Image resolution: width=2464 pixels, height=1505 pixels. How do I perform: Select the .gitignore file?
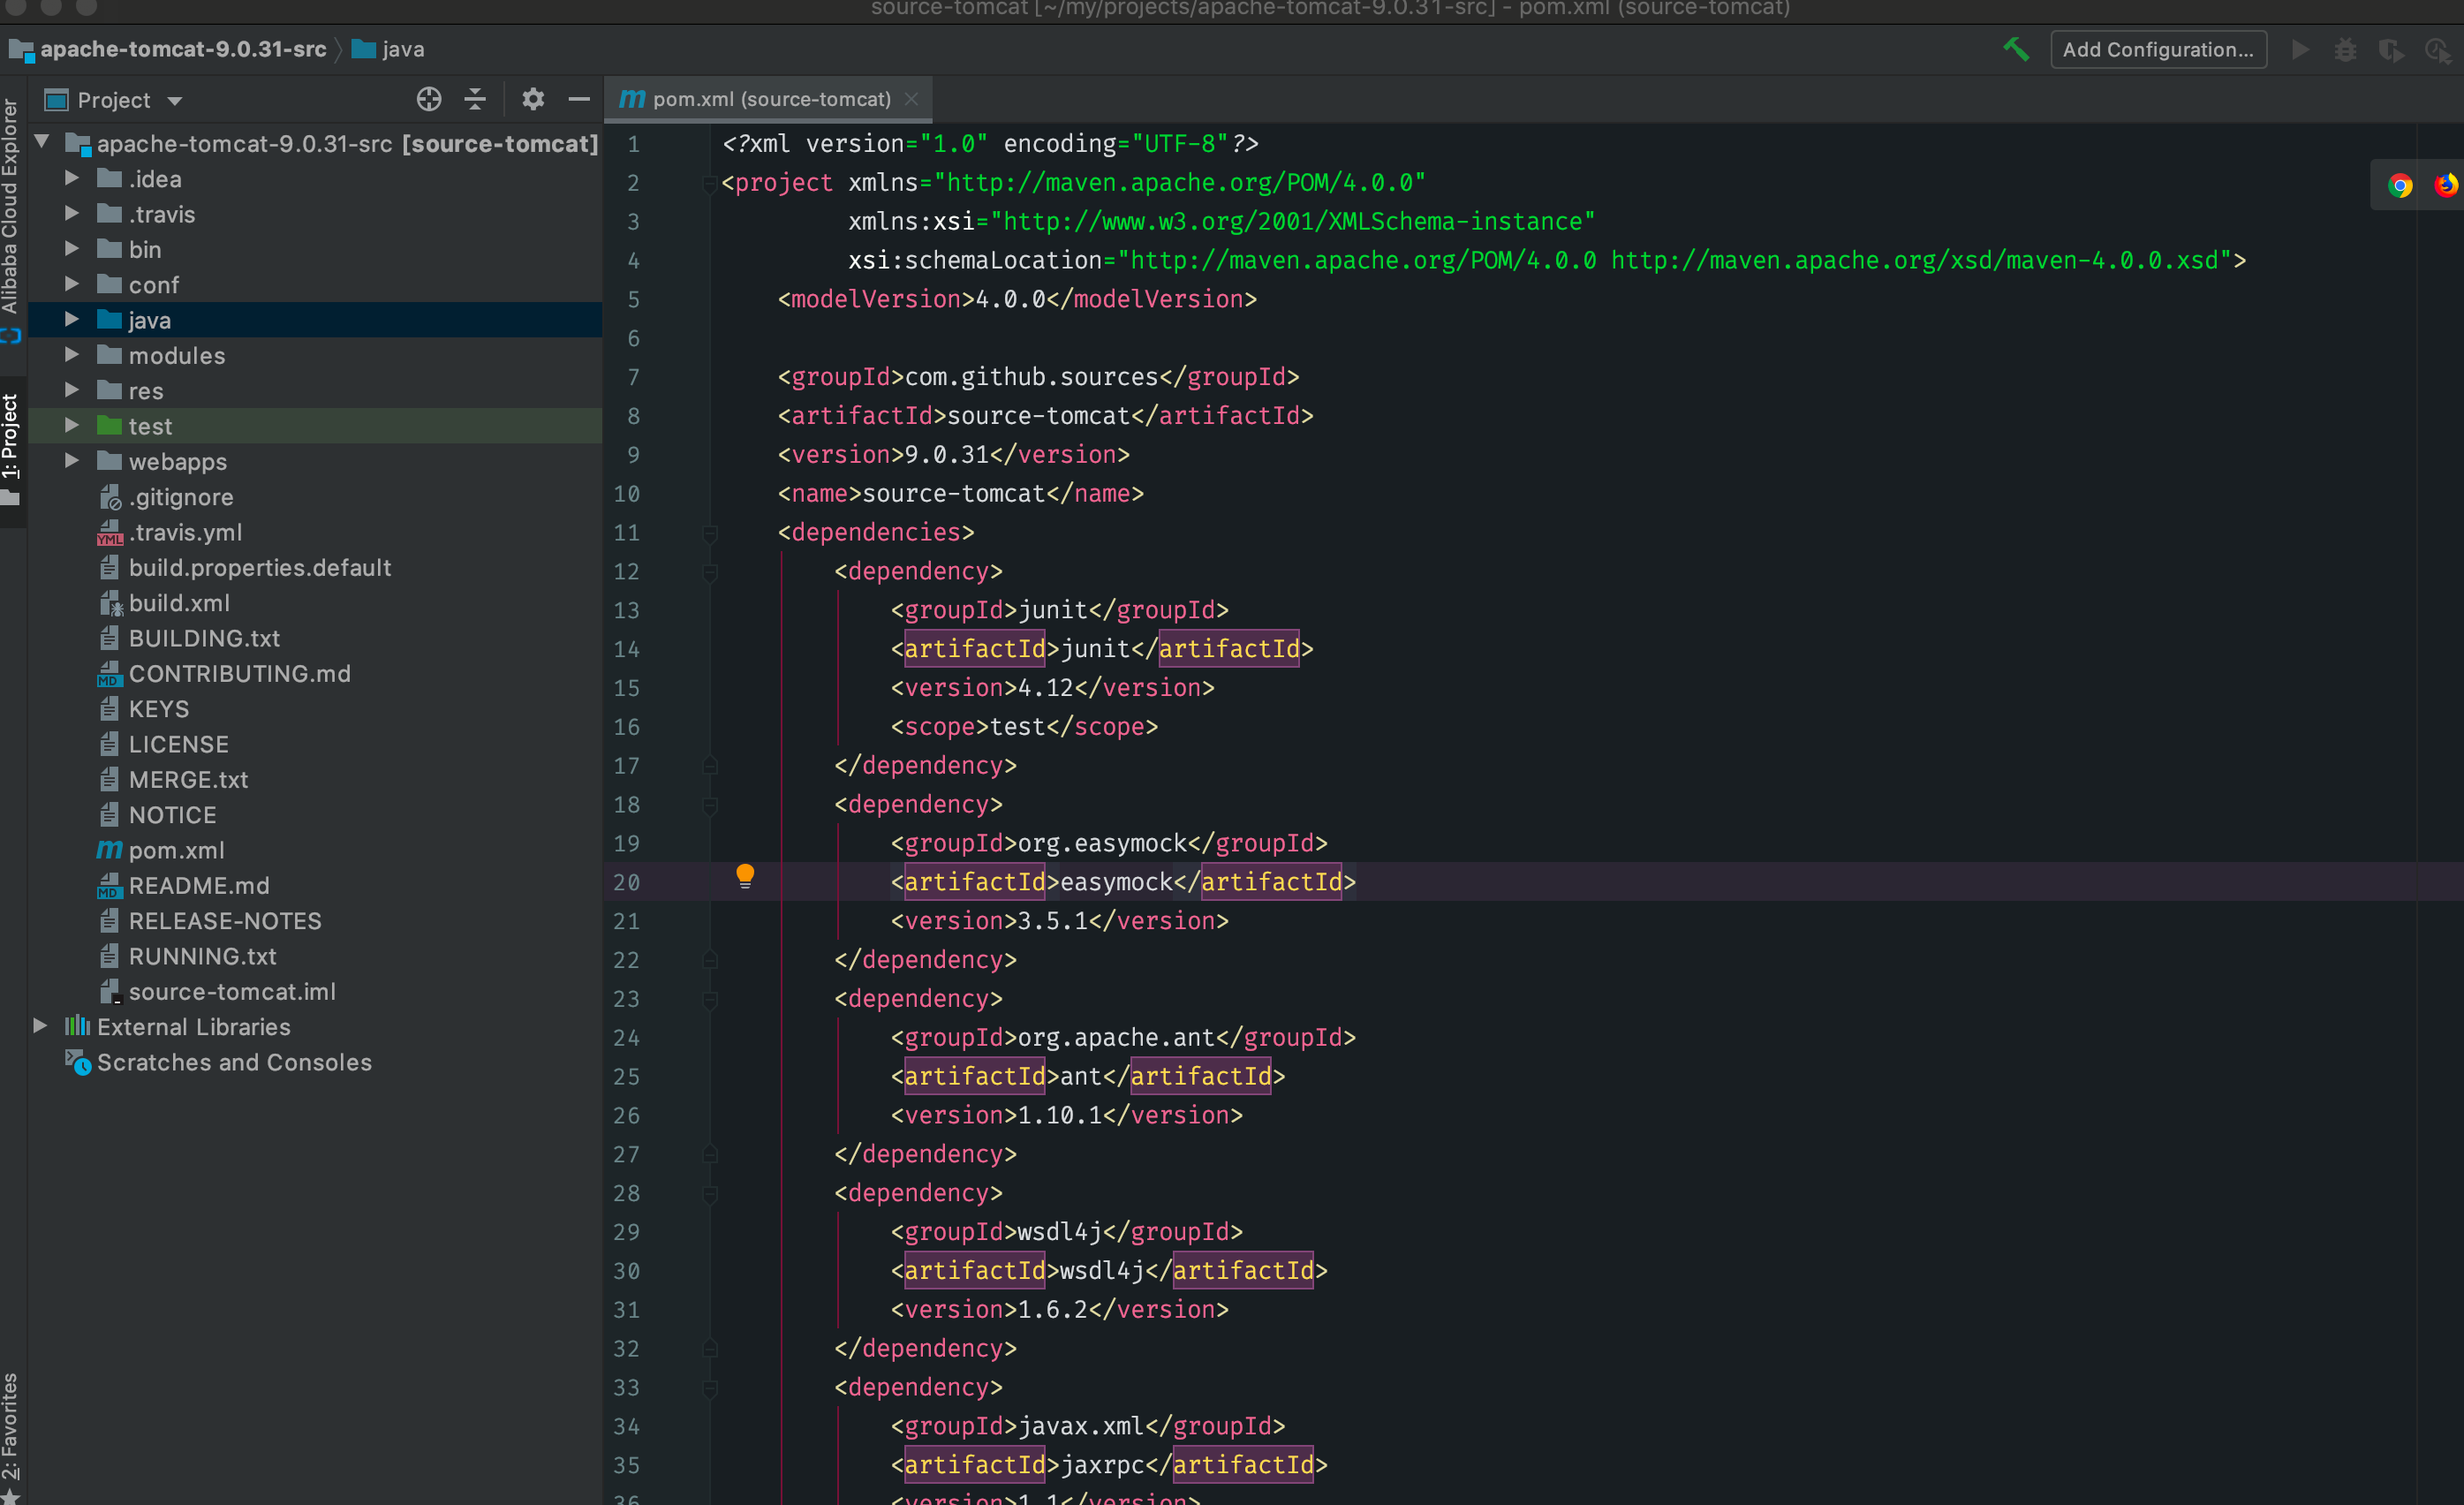point(180,497)
